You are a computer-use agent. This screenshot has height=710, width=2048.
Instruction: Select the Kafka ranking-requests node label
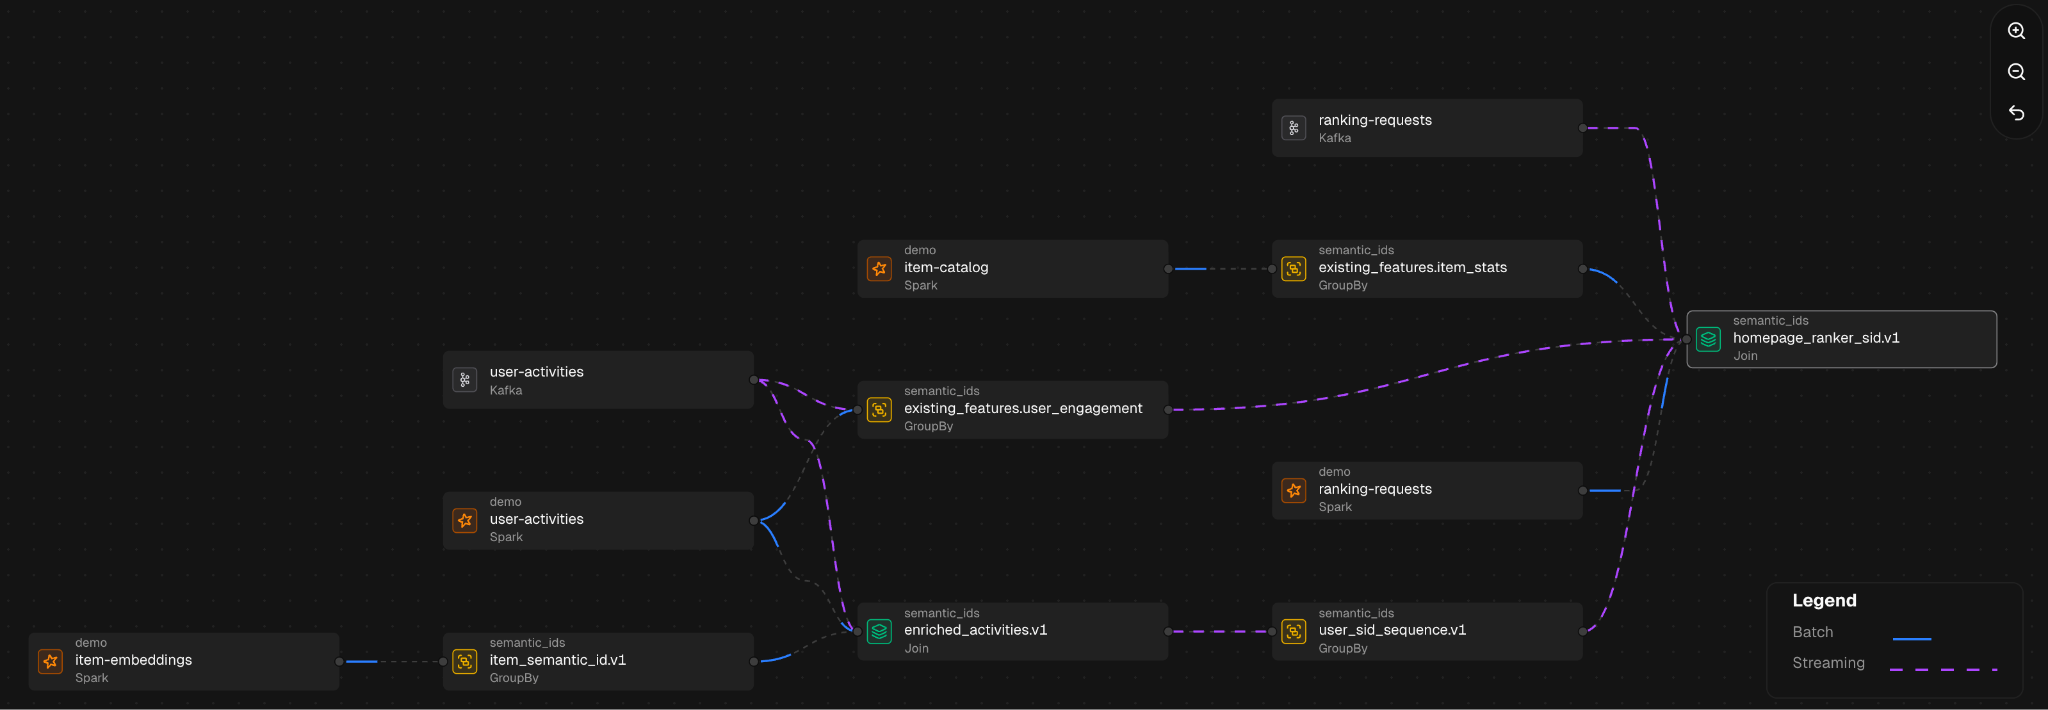click(x=1375, y=120)
